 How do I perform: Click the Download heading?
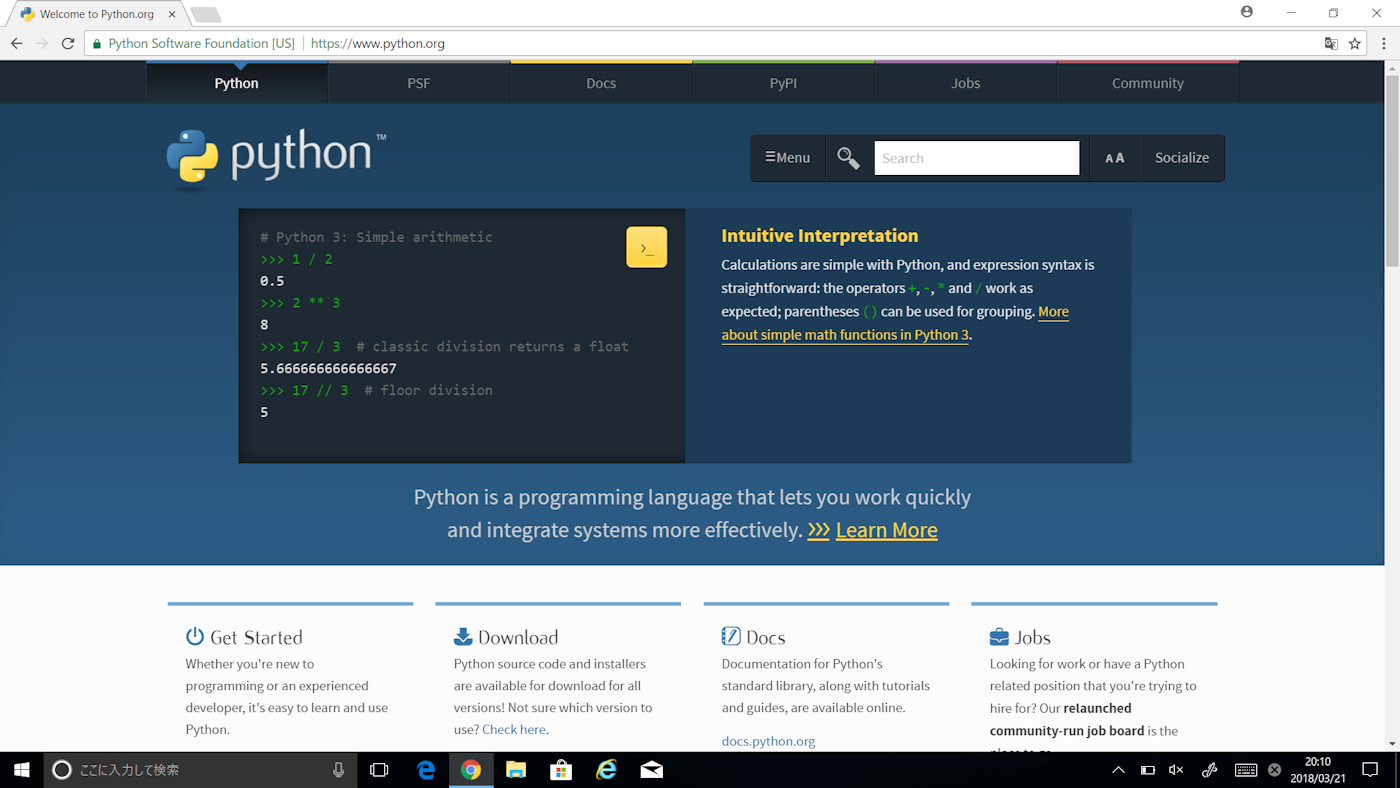(518, 637)
